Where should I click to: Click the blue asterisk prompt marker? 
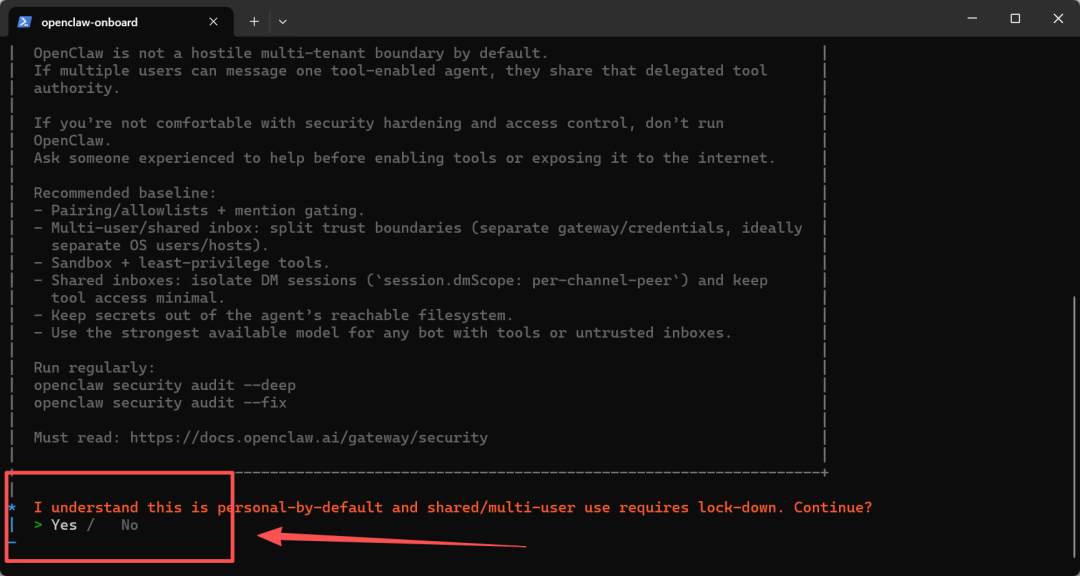coord(12,508)
